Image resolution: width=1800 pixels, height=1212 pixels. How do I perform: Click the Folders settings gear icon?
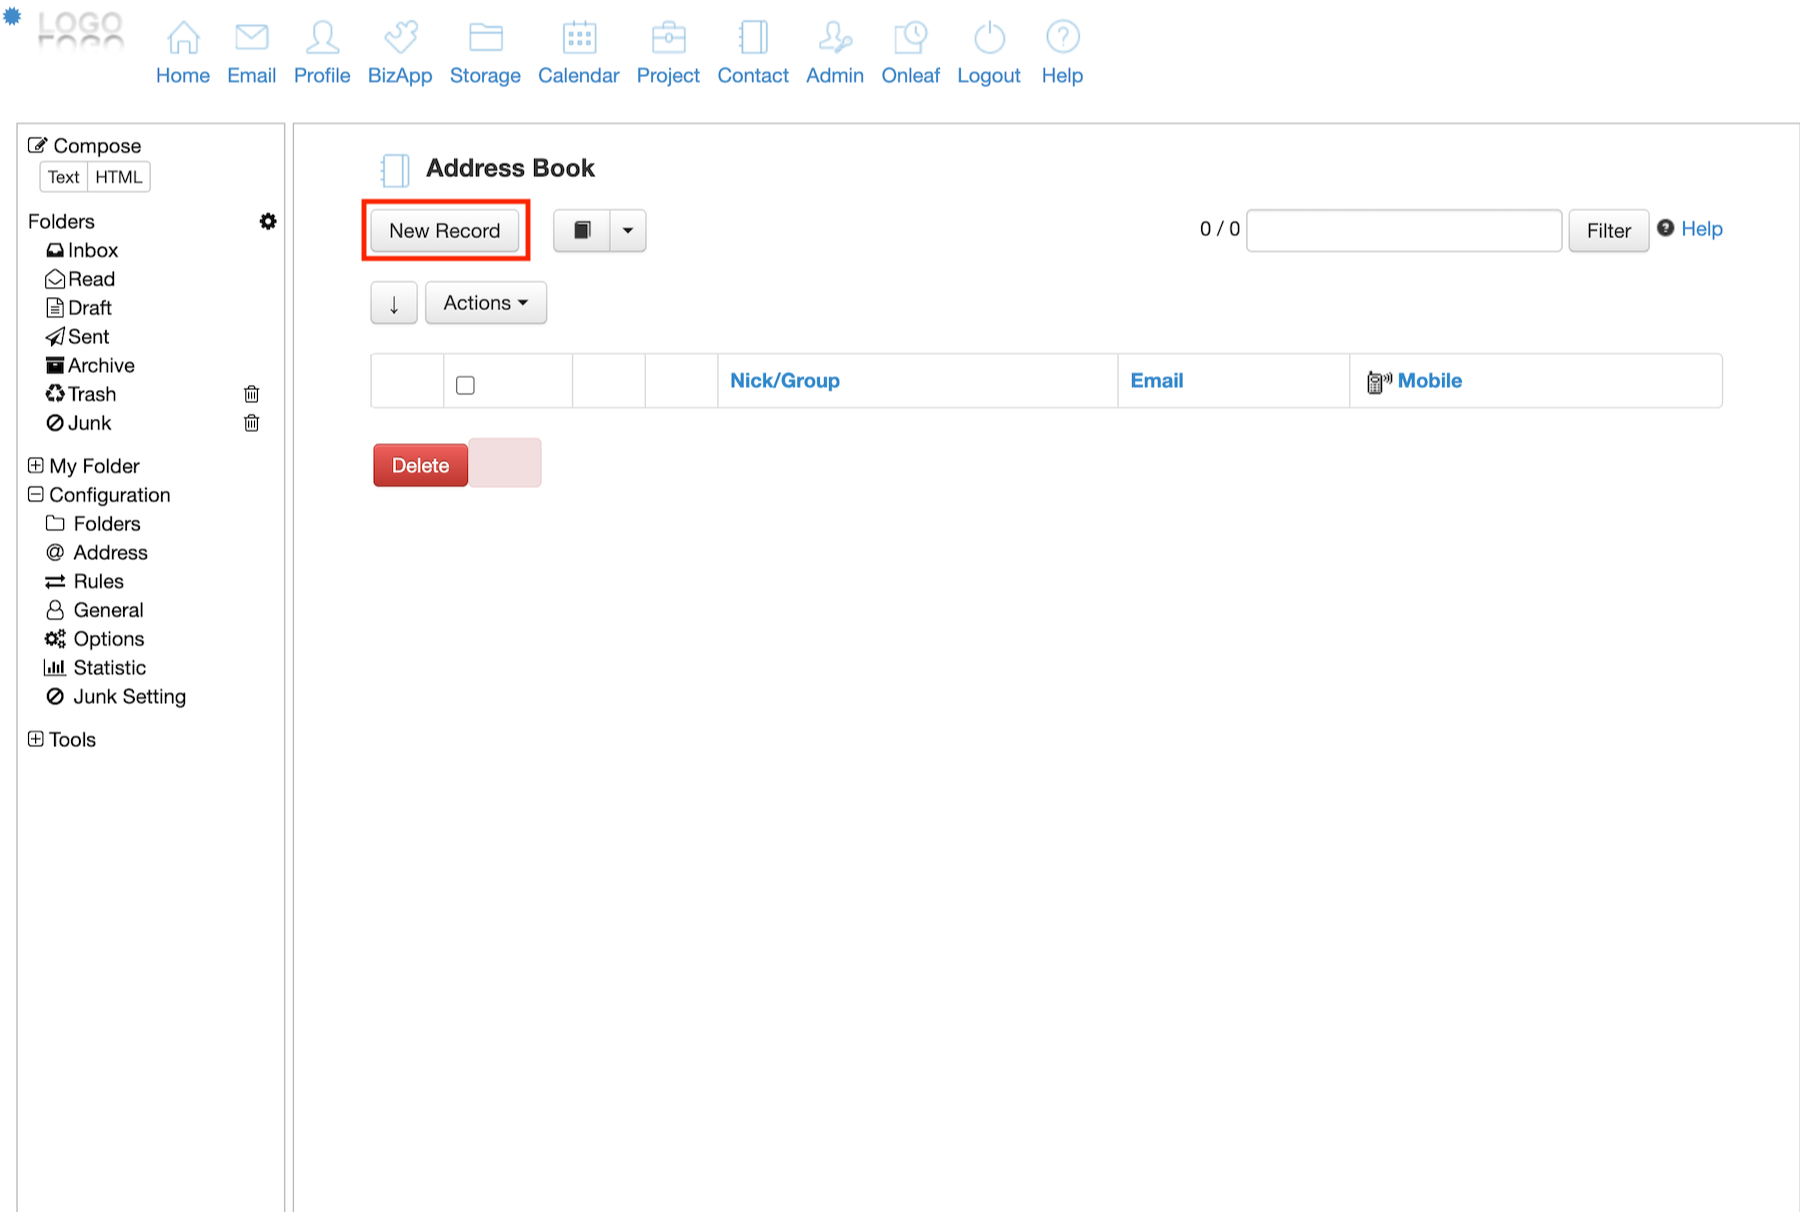tap(267, 221)
